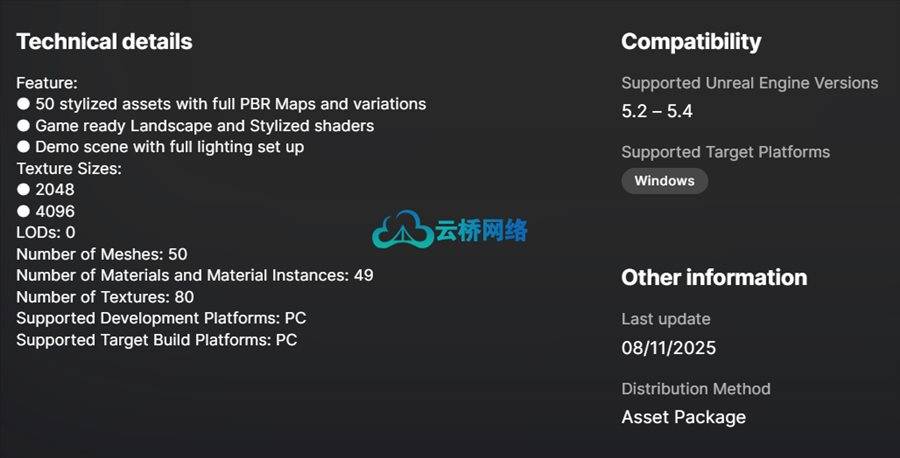Click the LODs: 0 line
This screenshot has height=458, width=900.
(x=46, y=232)
